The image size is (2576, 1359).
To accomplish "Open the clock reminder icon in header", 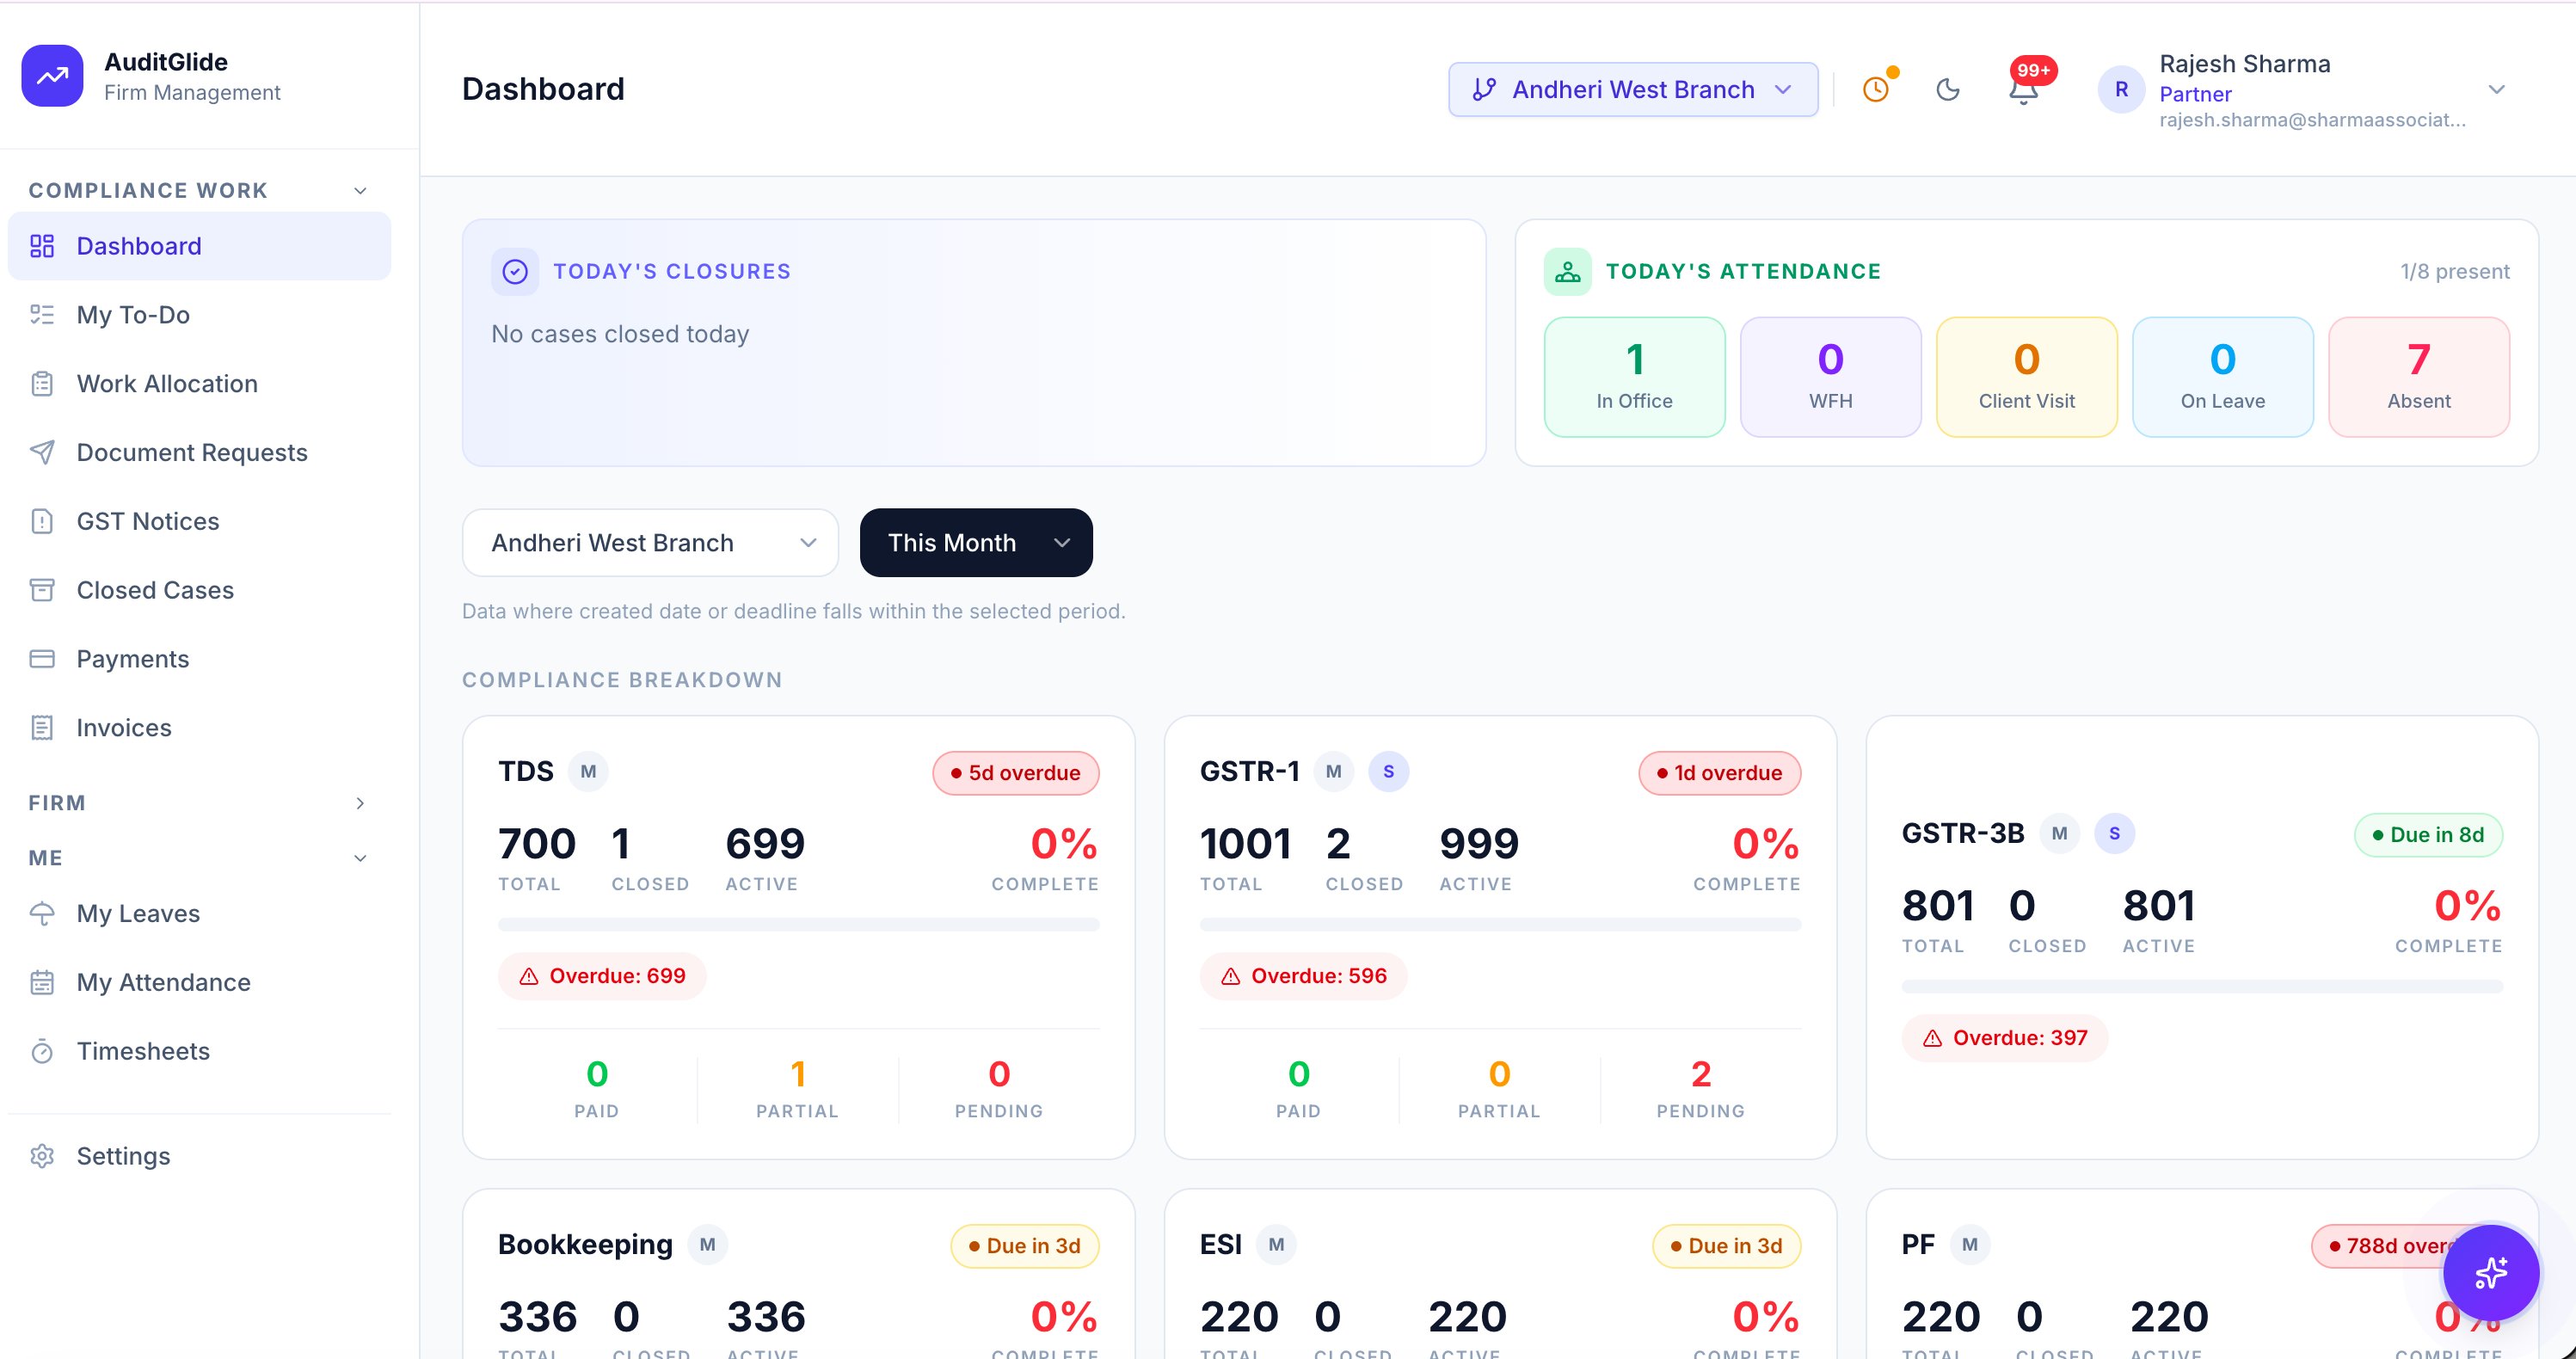I will (x=1877, y=89).
